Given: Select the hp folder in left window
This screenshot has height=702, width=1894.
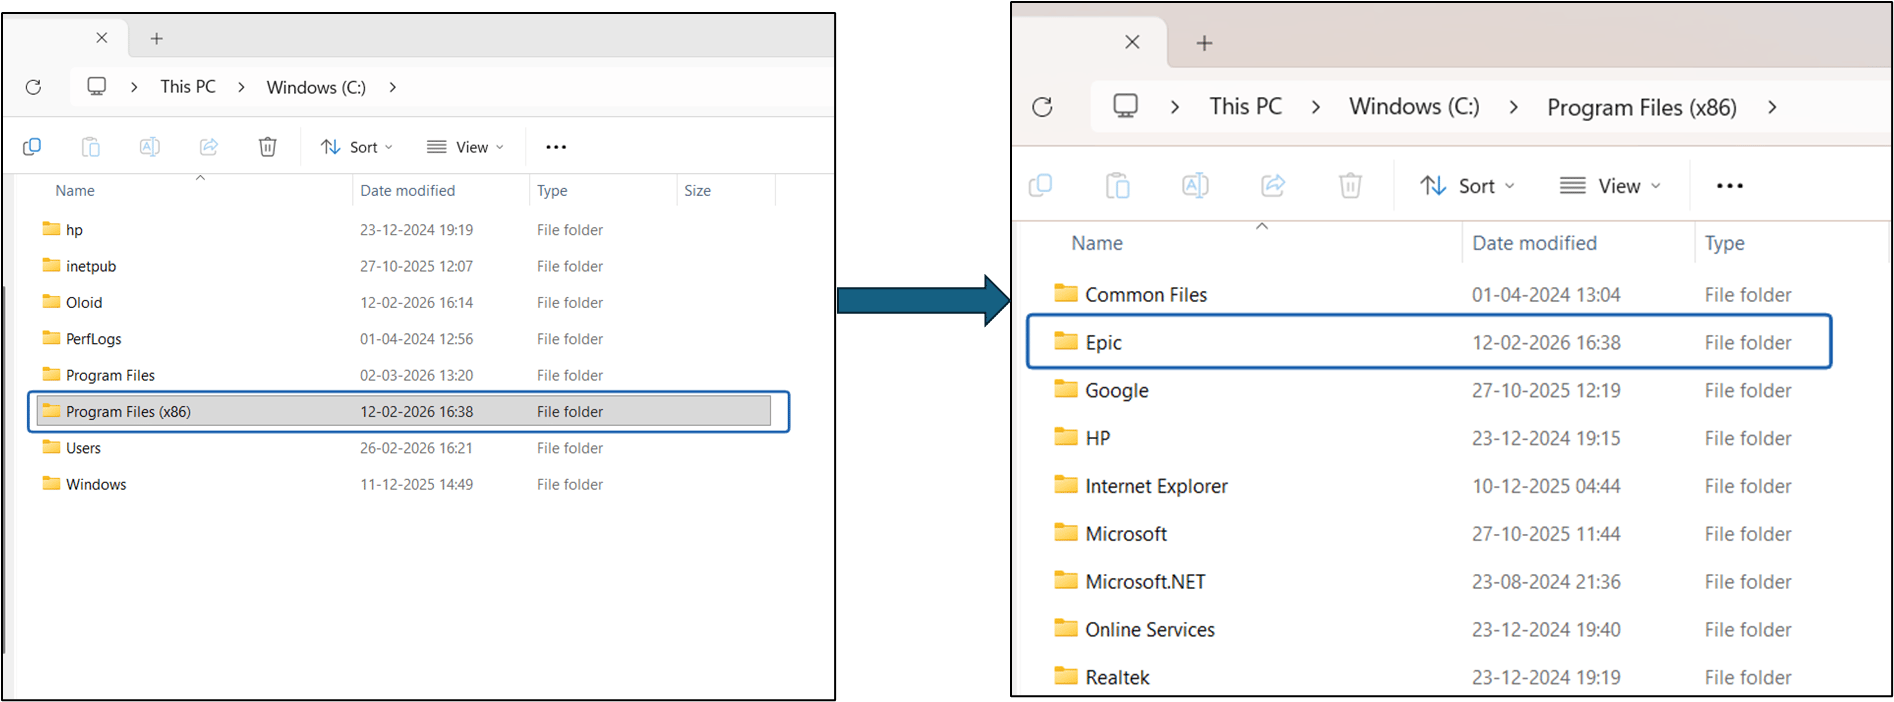Looking at the screenshot, I should pyautogui.click(x=406, y=229).
